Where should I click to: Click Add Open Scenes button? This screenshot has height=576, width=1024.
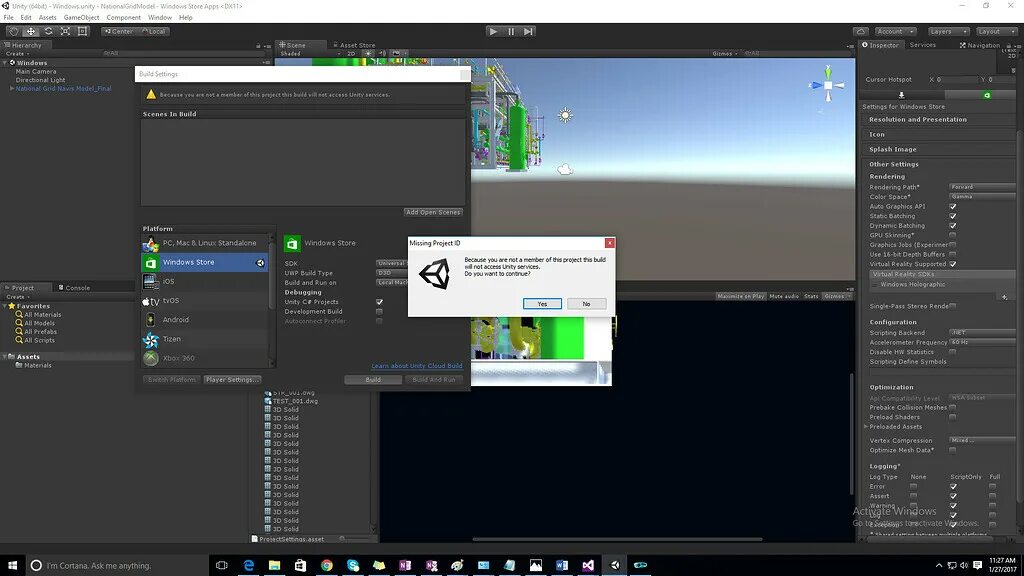(433, 212)
